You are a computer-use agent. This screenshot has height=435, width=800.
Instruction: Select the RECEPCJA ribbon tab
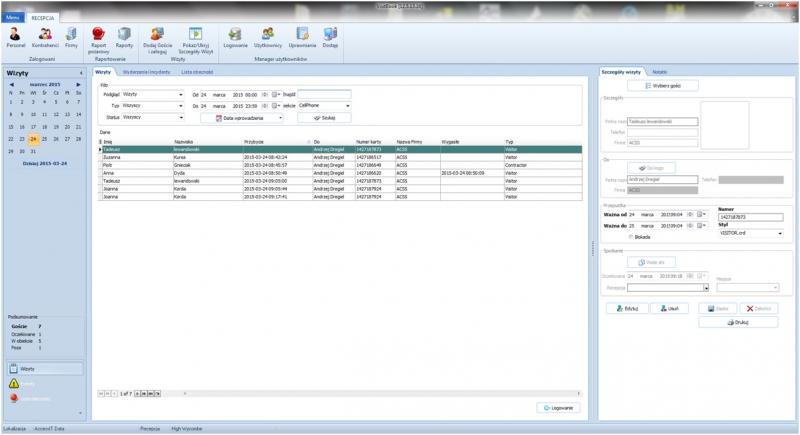42,18
